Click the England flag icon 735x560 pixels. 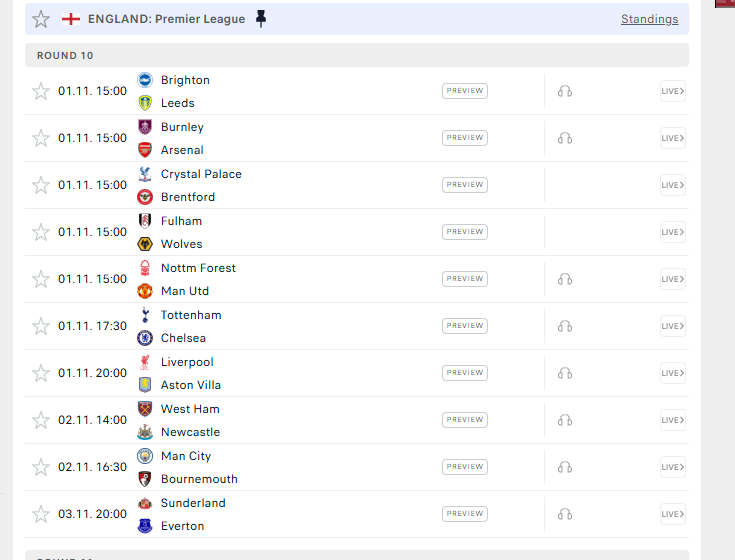[71, 19]
